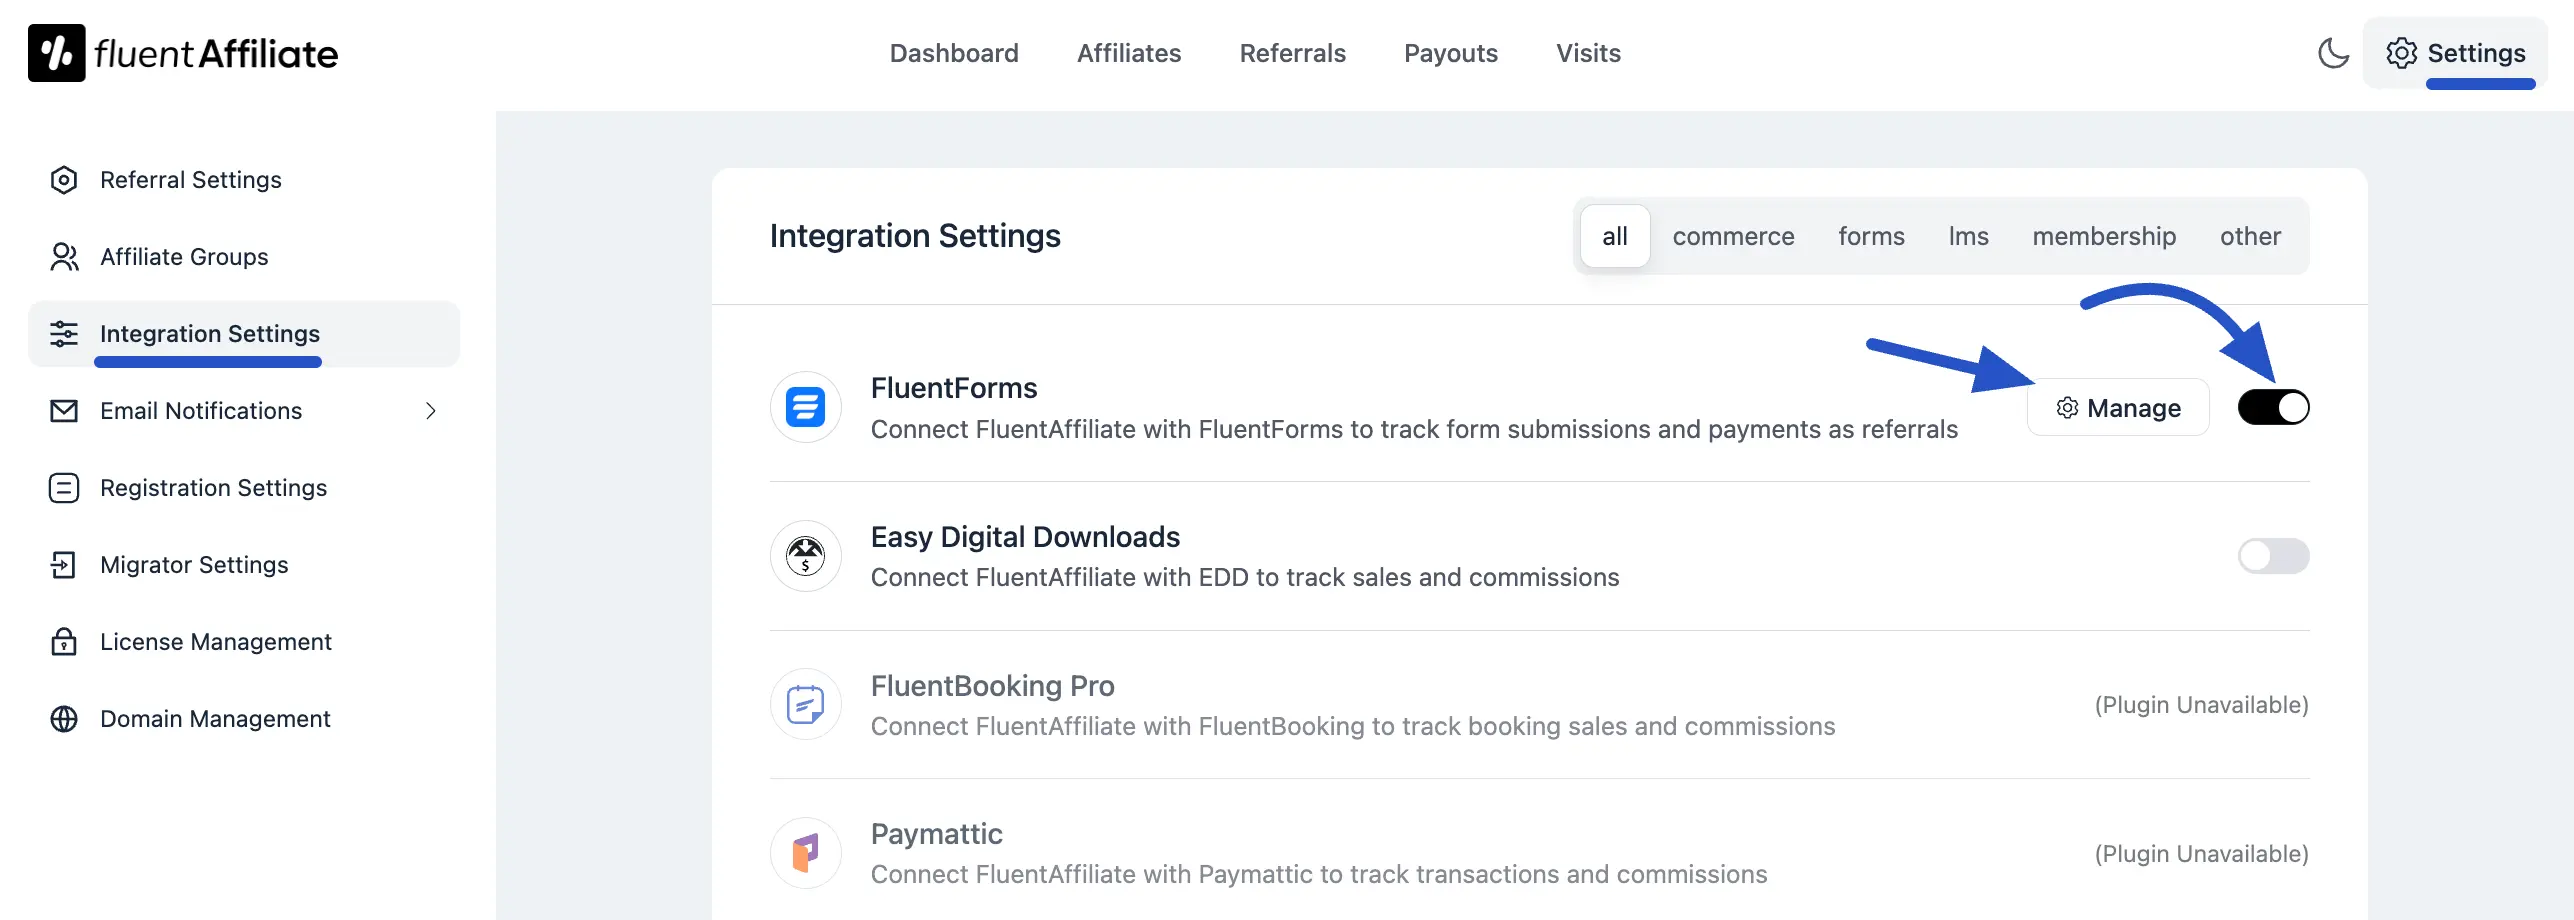This screenshot has width=2574, height=920.
Task: Click the dark mode moon icon
Action: 2334,53
